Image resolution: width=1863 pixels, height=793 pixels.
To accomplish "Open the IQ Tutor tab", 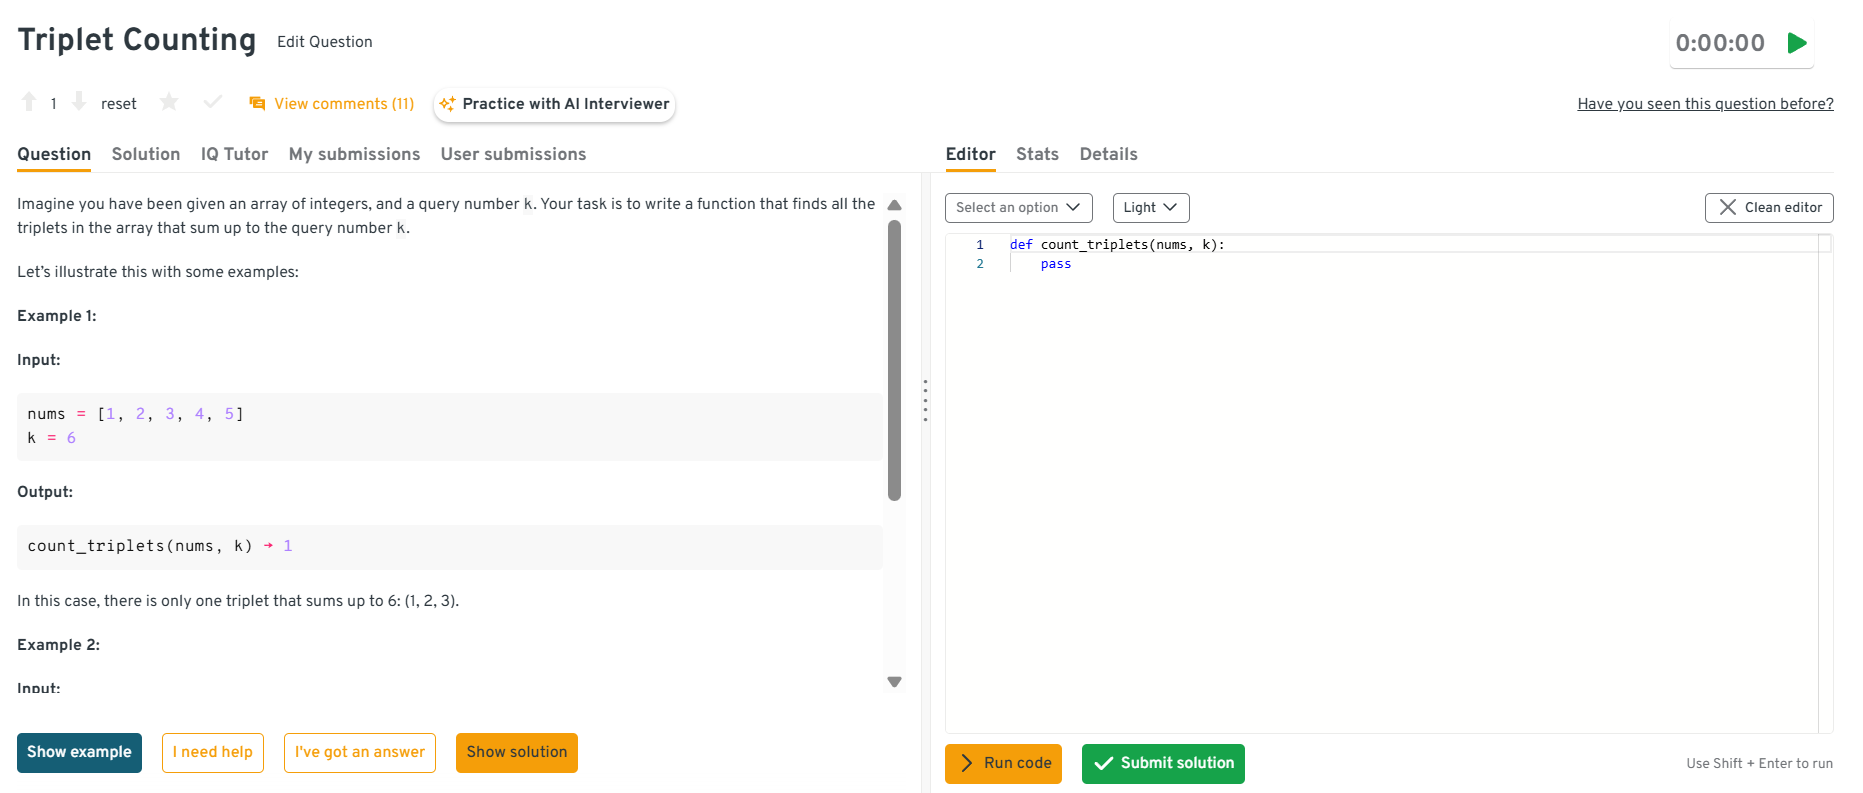I will pos(234,154).
